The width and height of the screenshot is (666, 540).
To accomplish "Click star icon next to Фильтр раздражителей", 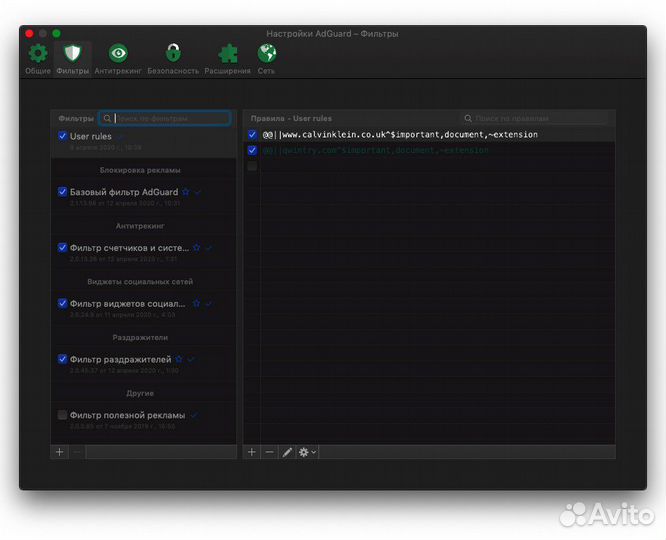I will point(179,359).
